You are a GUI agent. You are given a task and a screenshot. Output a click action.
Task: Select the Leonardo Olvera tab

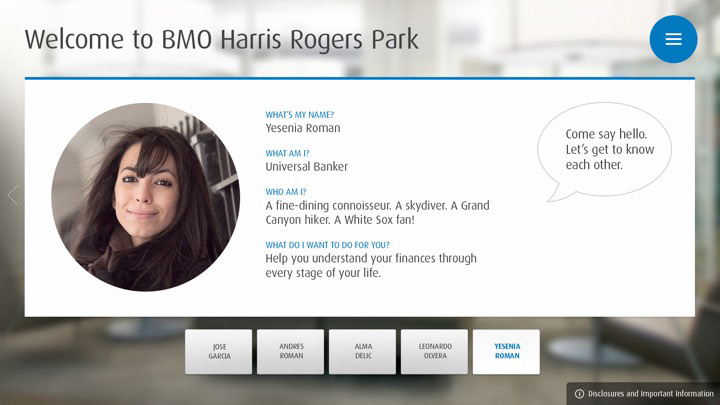point(434,351)
